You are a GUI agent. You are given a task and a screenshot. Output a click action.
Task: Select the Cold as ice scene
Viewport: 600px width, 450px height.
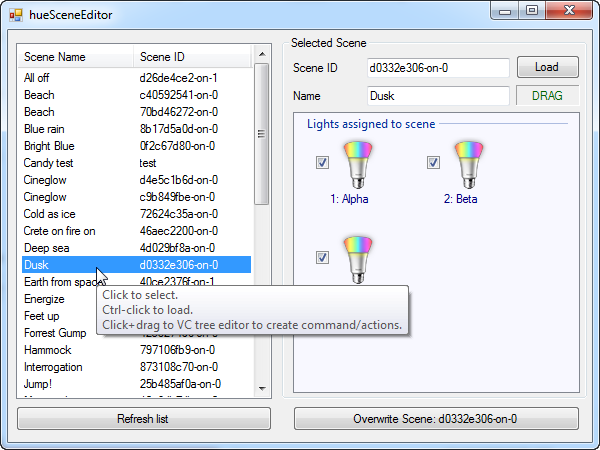click(136, 214)
